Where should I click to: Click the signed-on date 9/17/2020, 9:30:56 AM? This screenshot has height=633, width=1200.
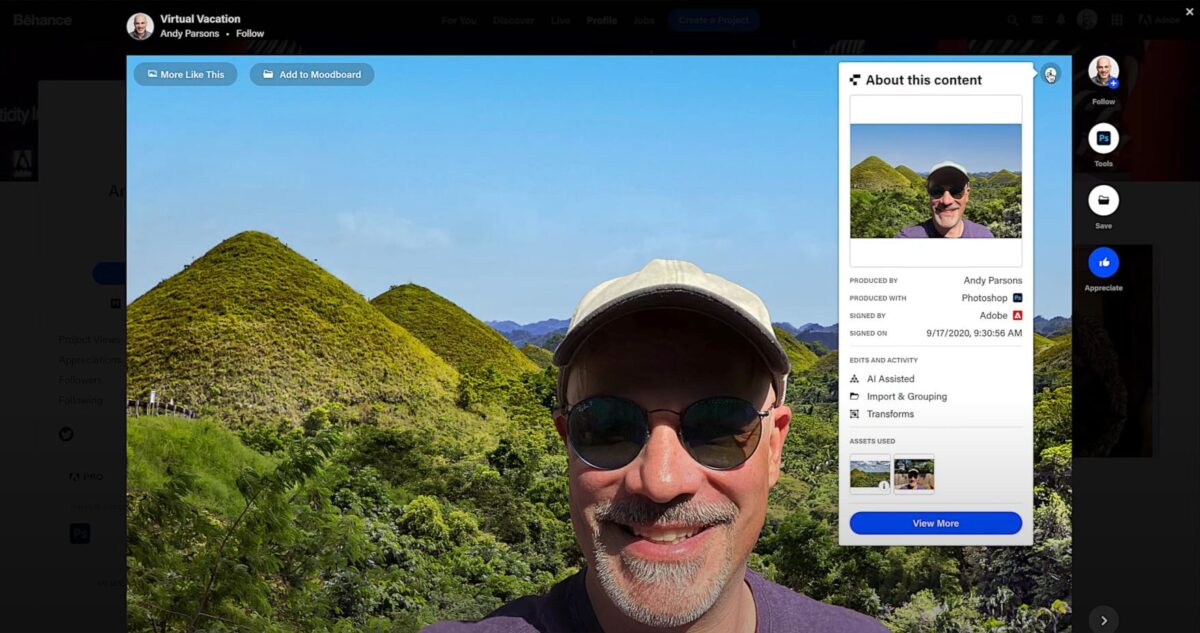975,333
